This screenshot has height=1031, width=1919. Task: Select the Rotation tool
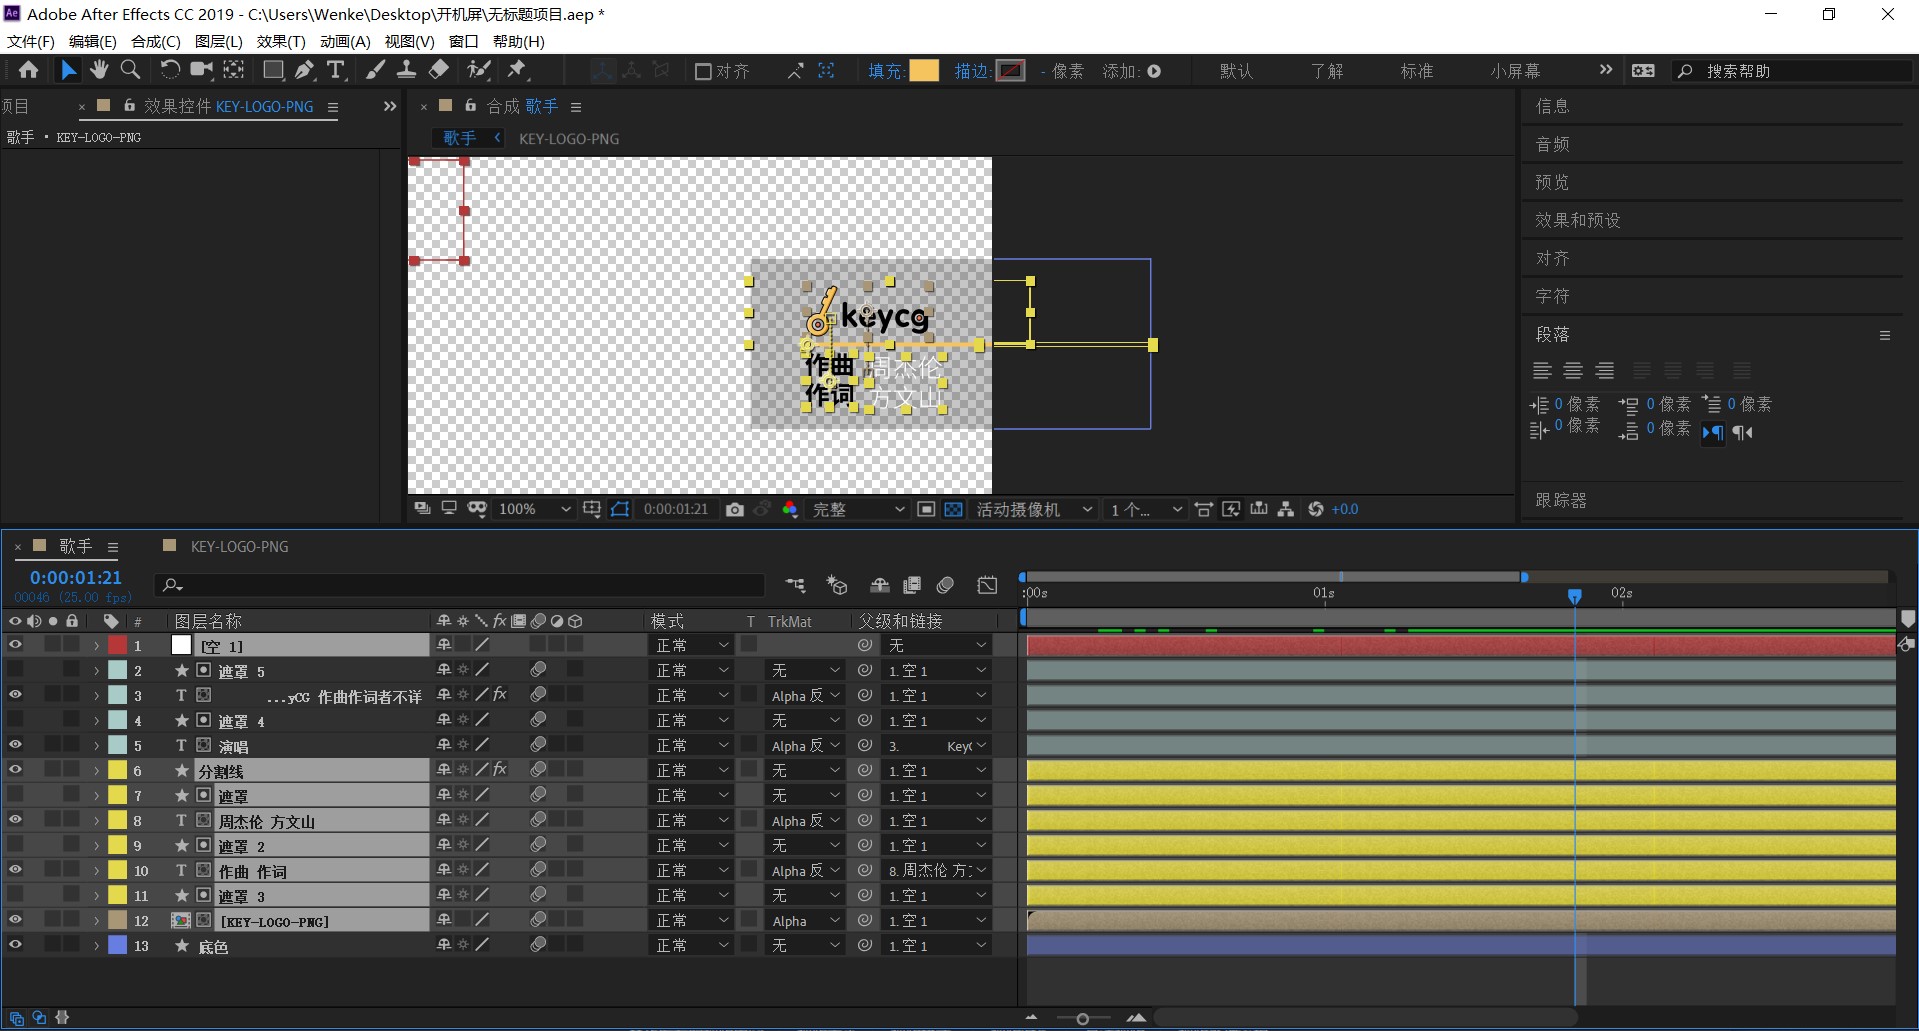(x=170, y=70)
